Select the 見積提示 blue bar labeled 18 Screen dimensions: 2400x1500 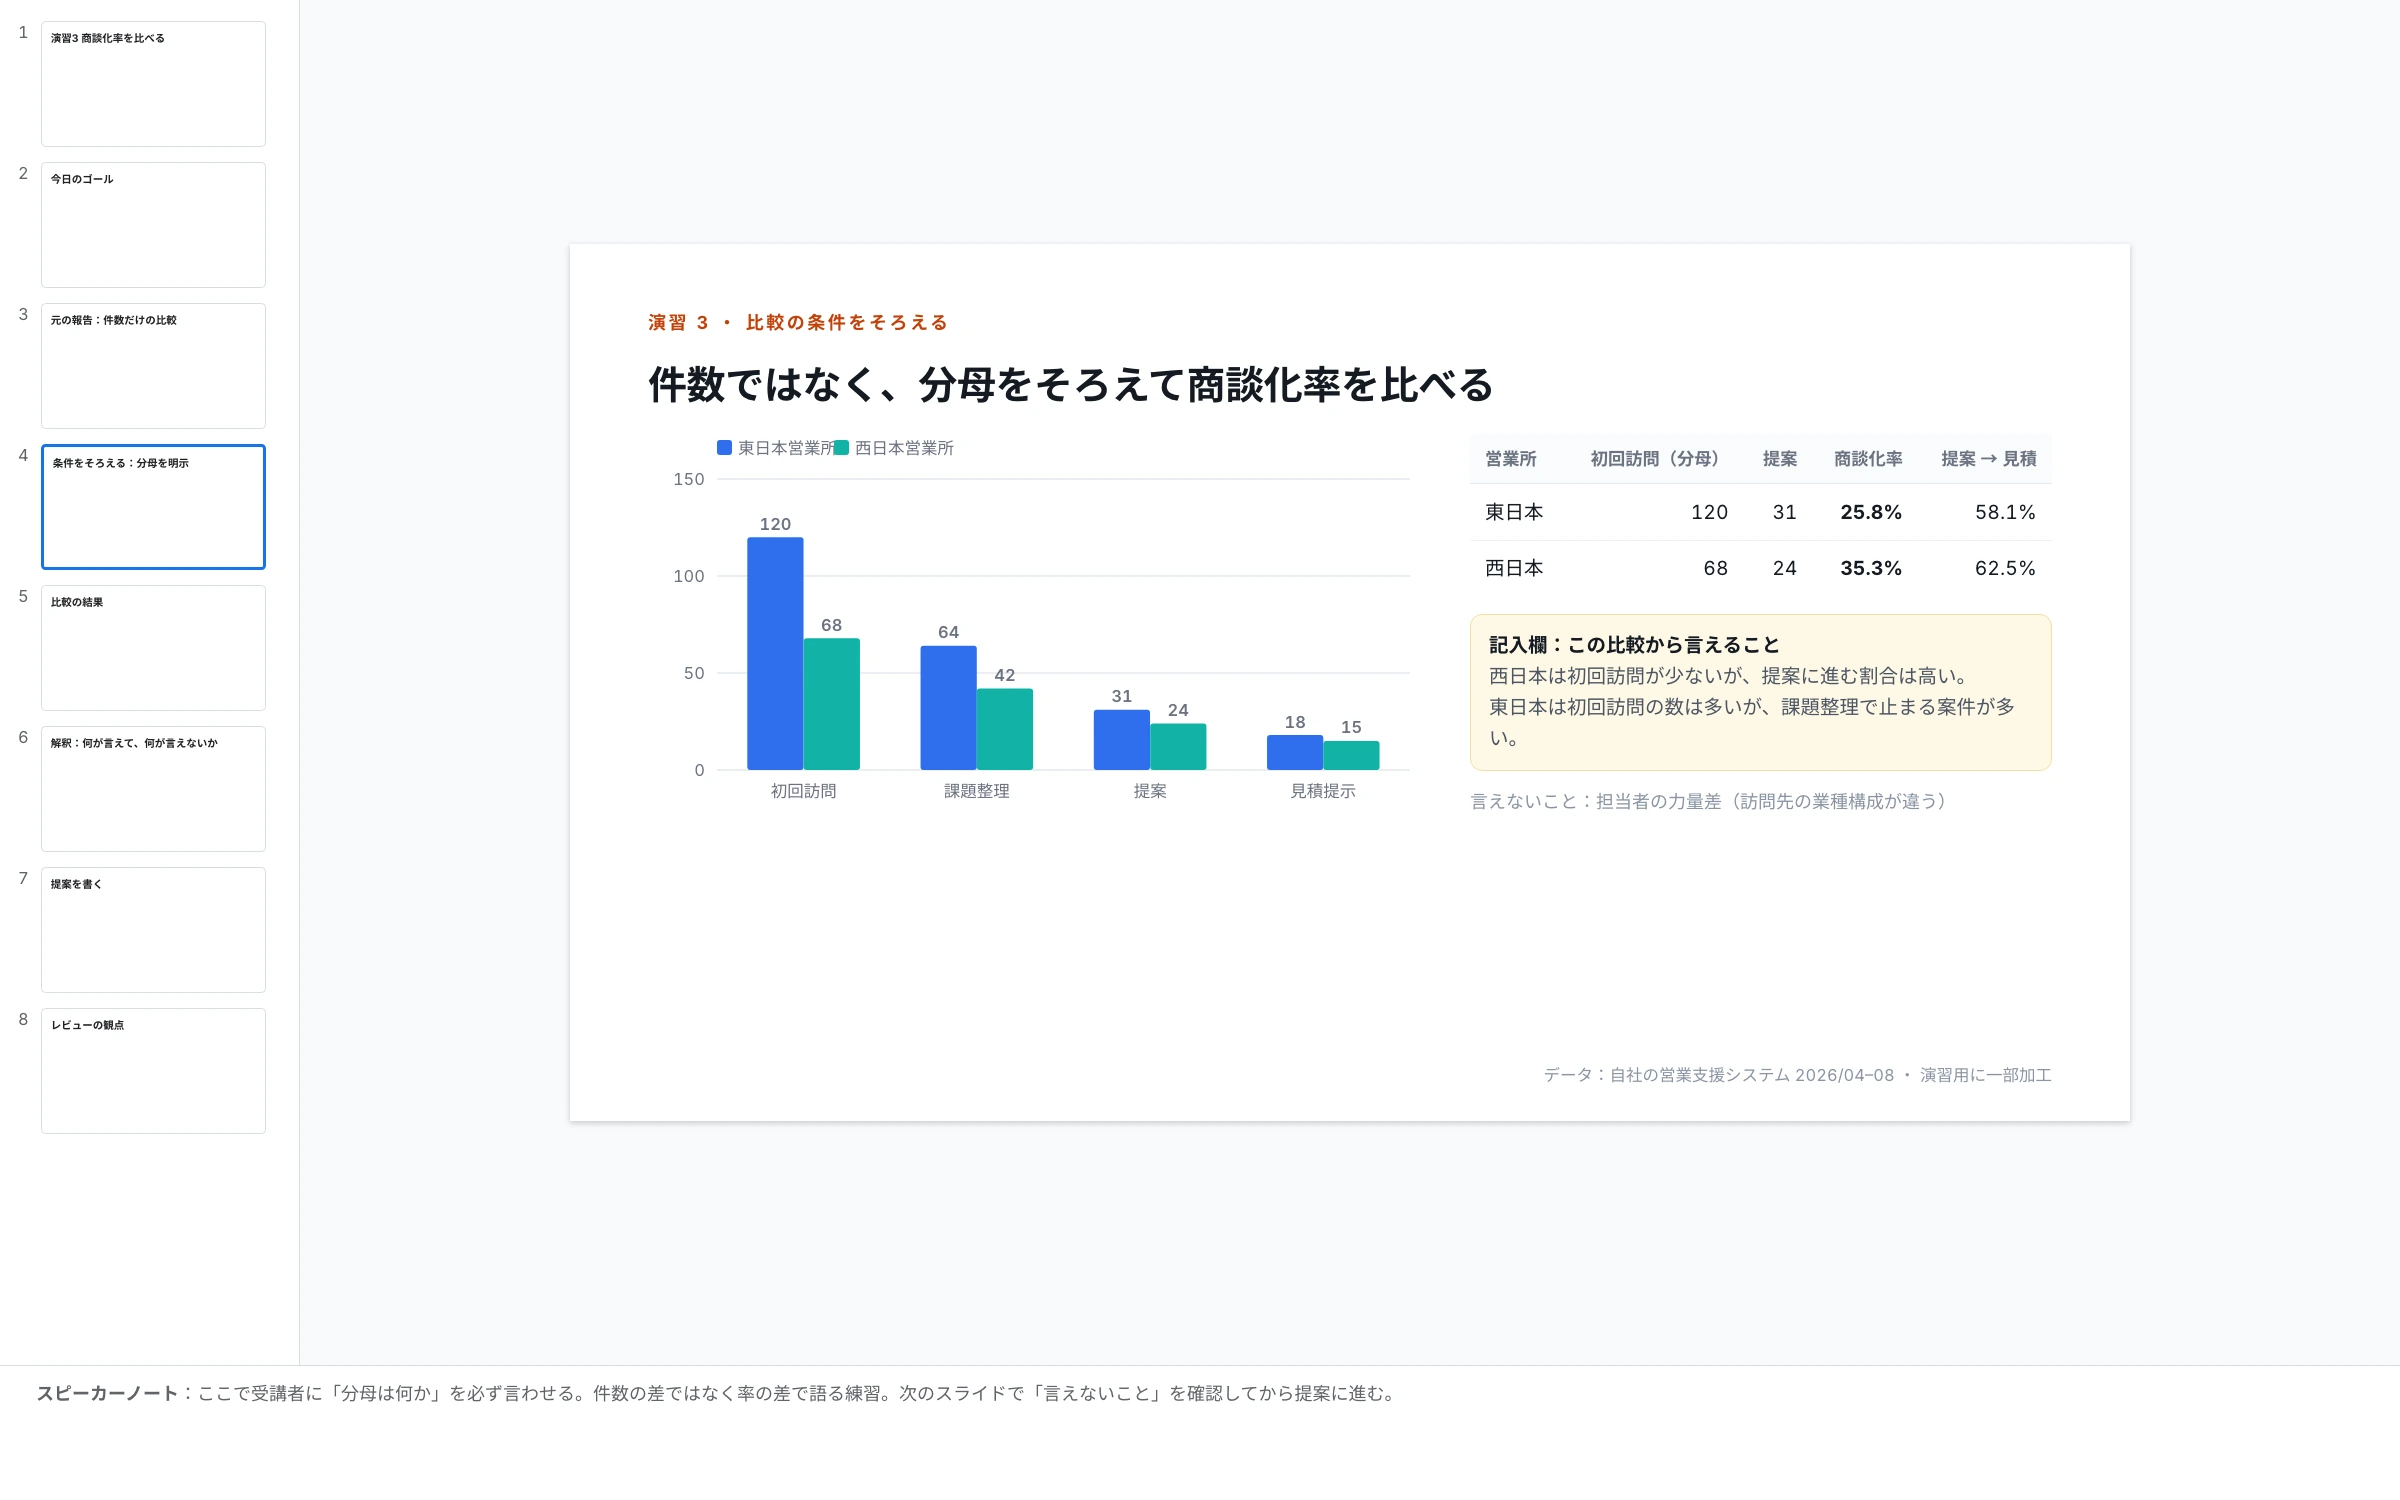[x=1295, y=753]
